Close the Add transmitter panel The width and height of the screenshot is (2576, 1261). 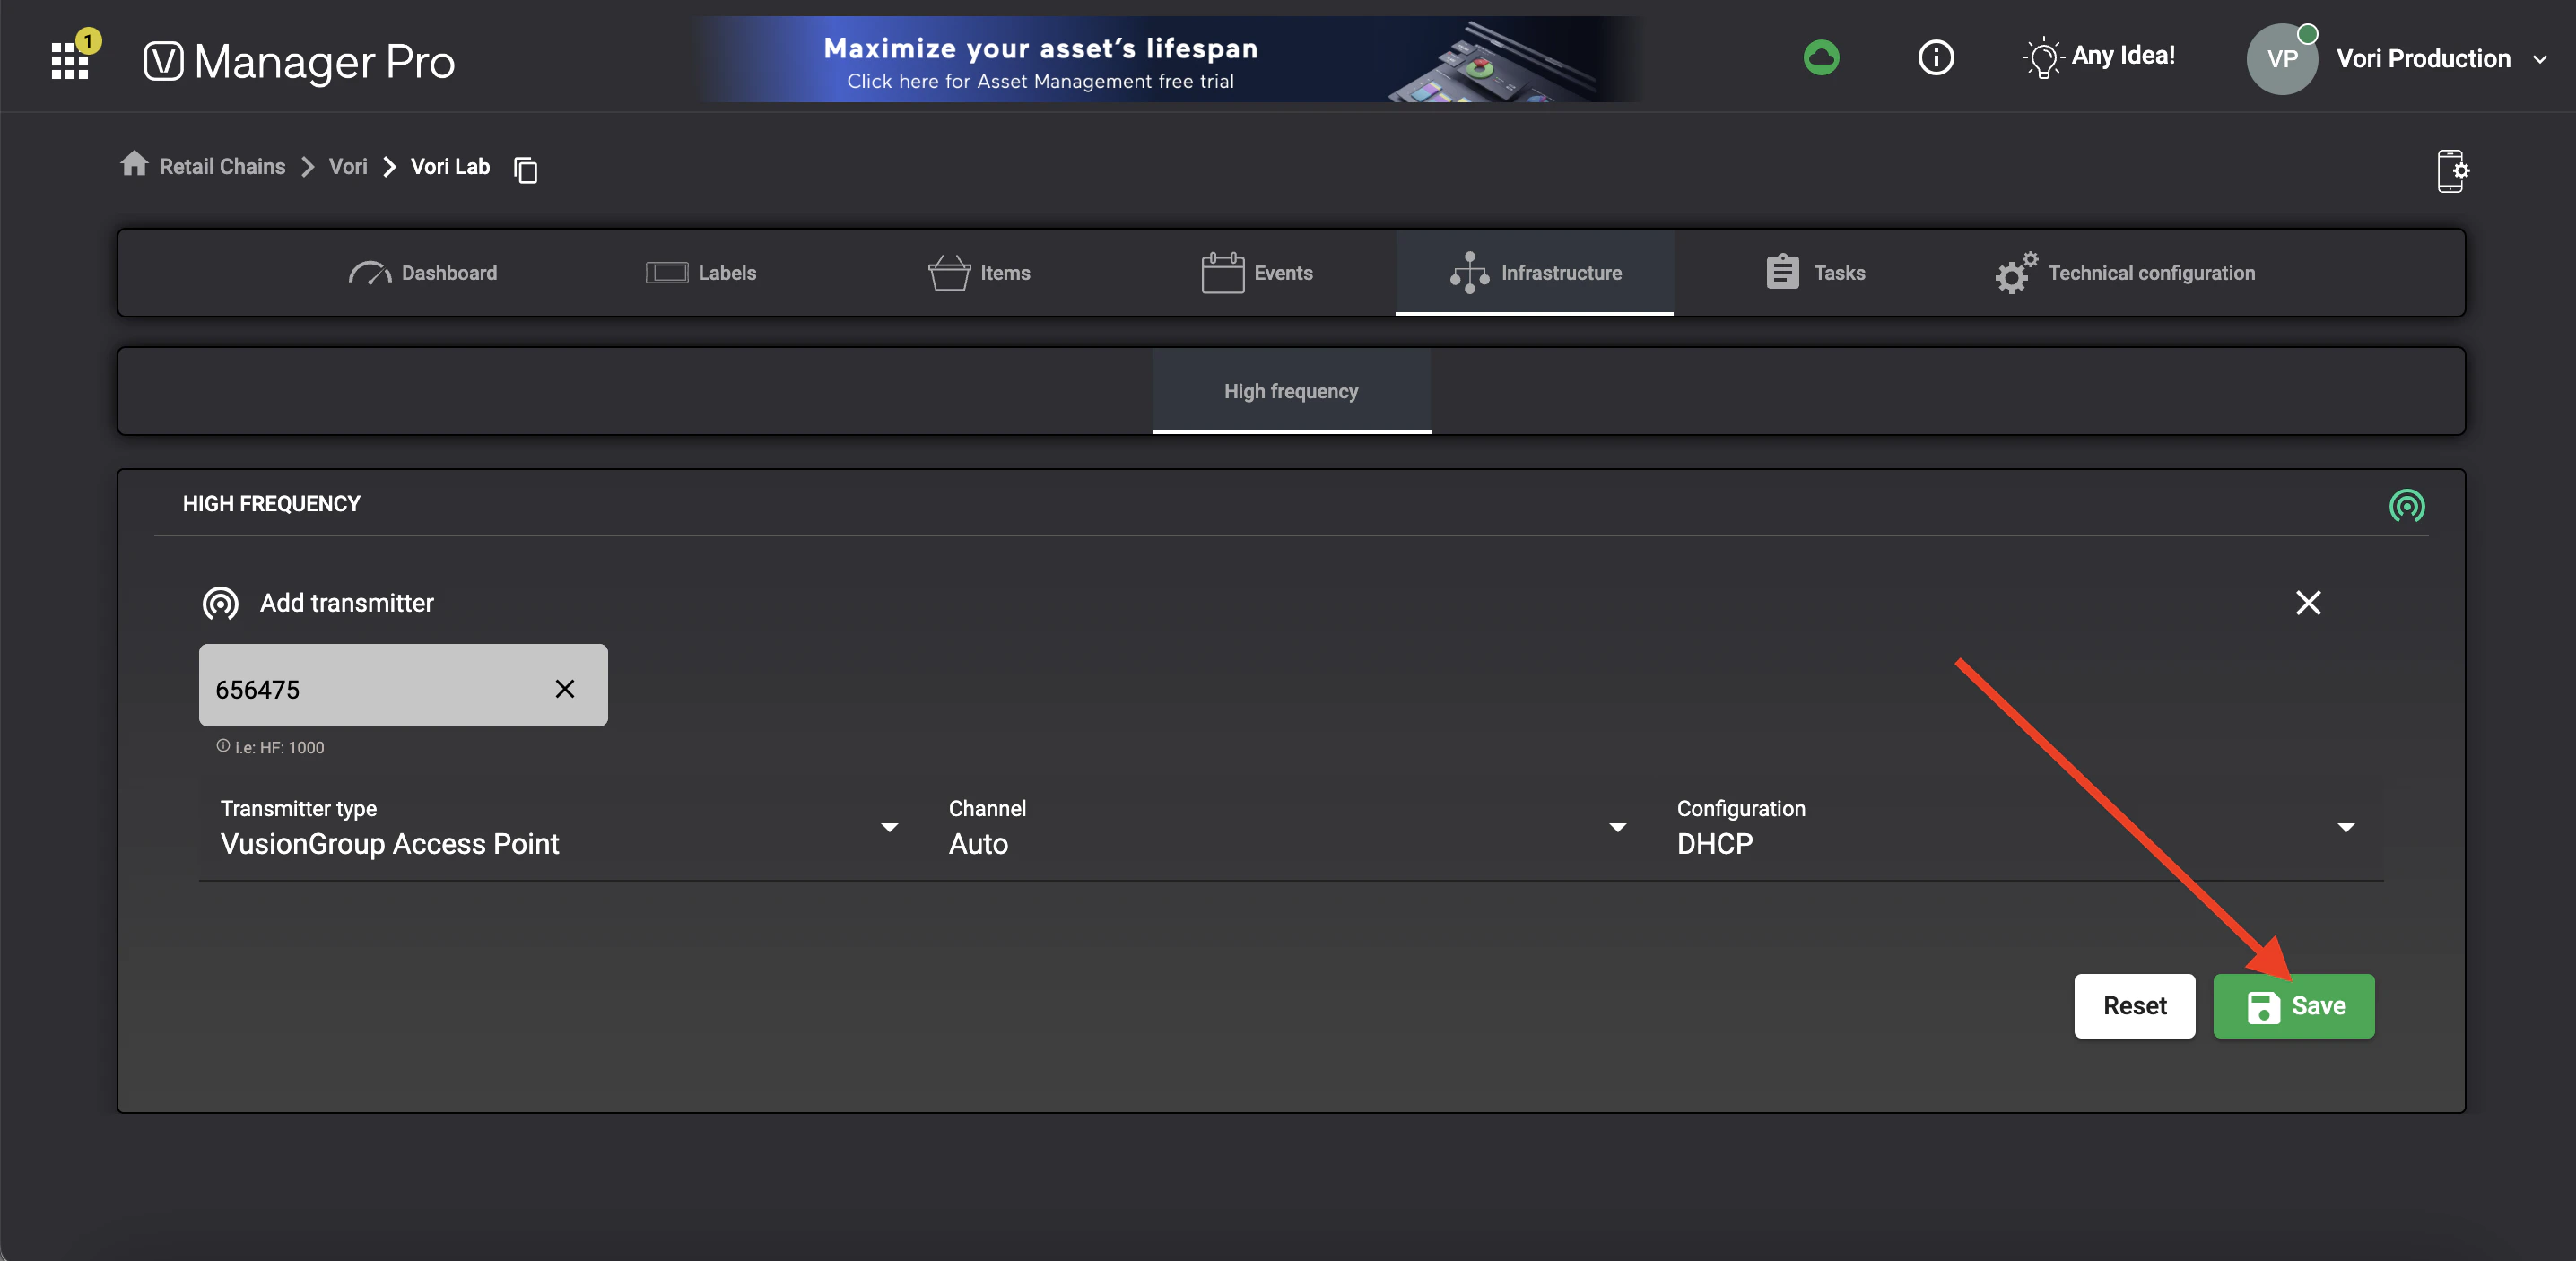click(2308, 603)
